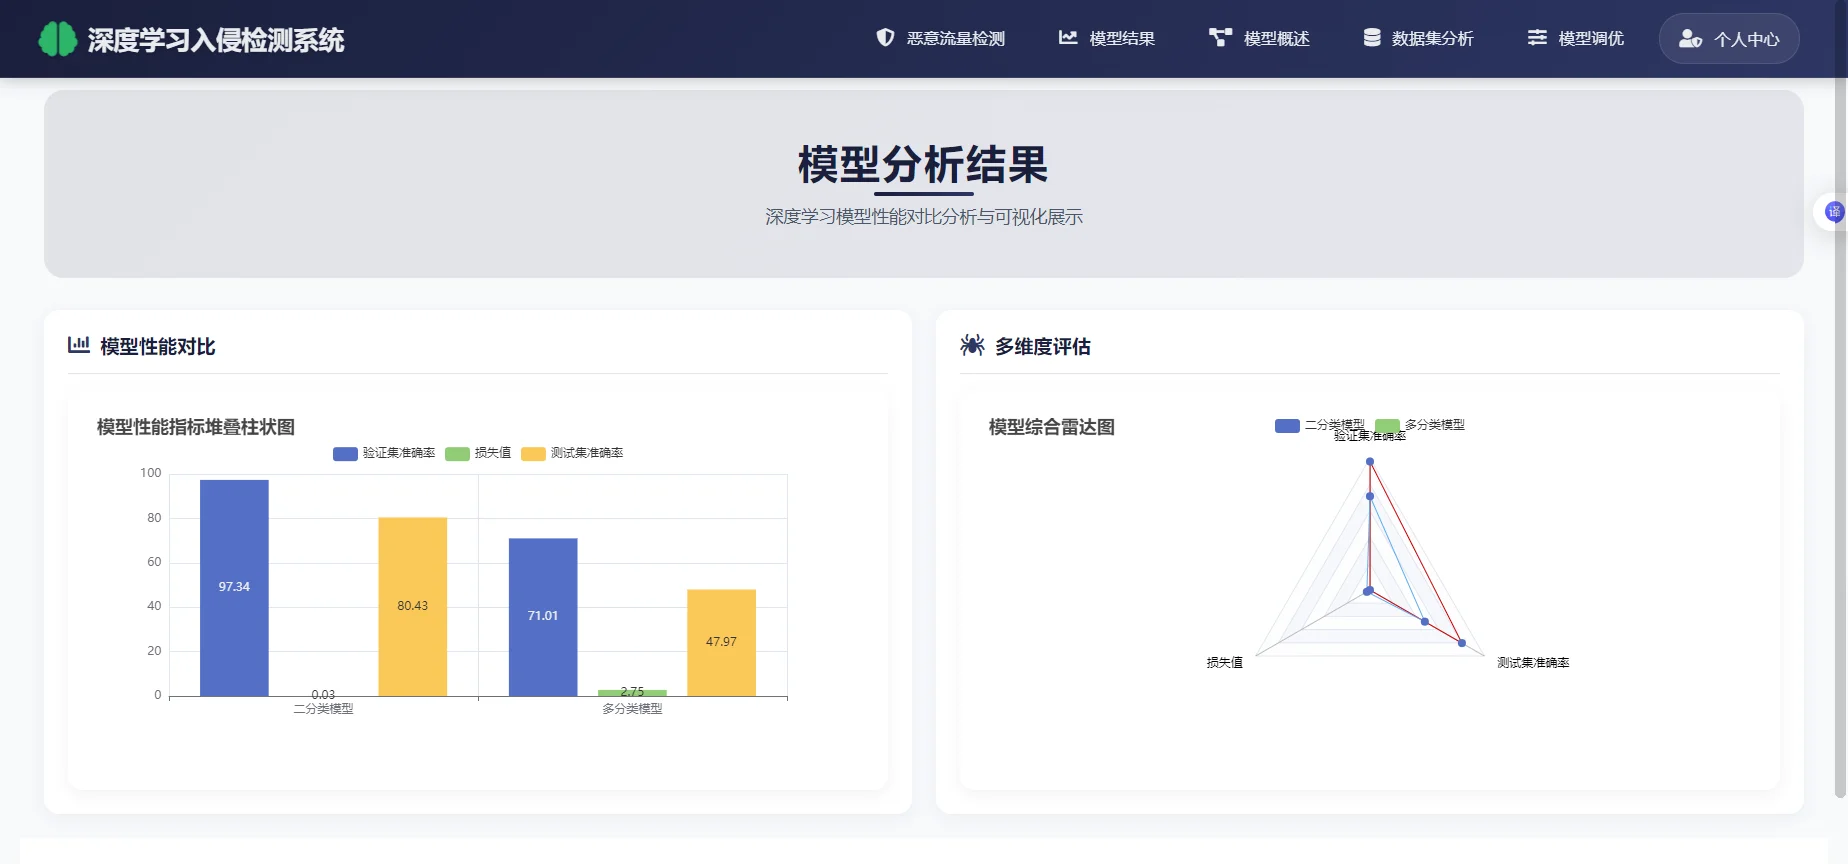This screenshot has height=864, width=1848.
Task: Click the yellow 测试集准确率 legend swatch
Action: point(533,454)
